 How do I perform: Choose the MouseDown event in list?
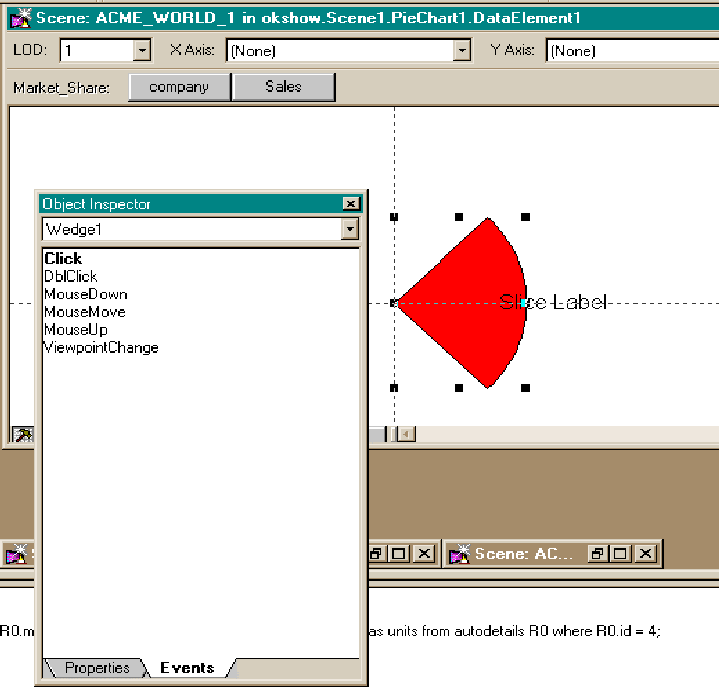tap(85, 294)
